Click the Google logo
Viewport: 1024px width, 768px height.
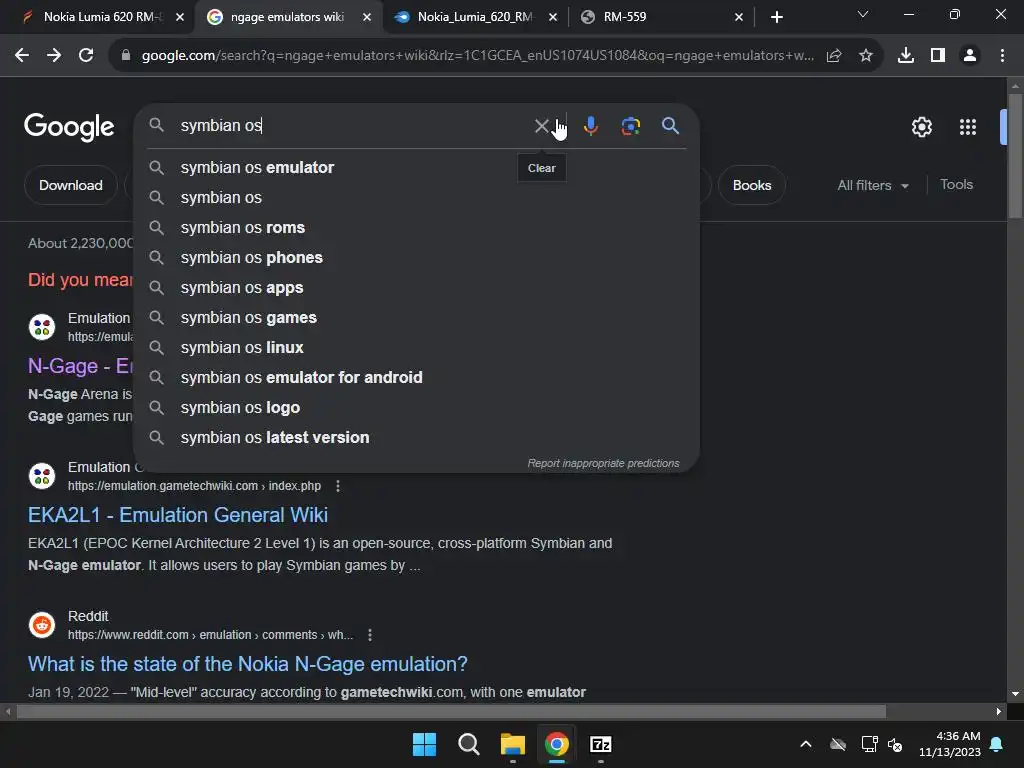tap(69, 127)
